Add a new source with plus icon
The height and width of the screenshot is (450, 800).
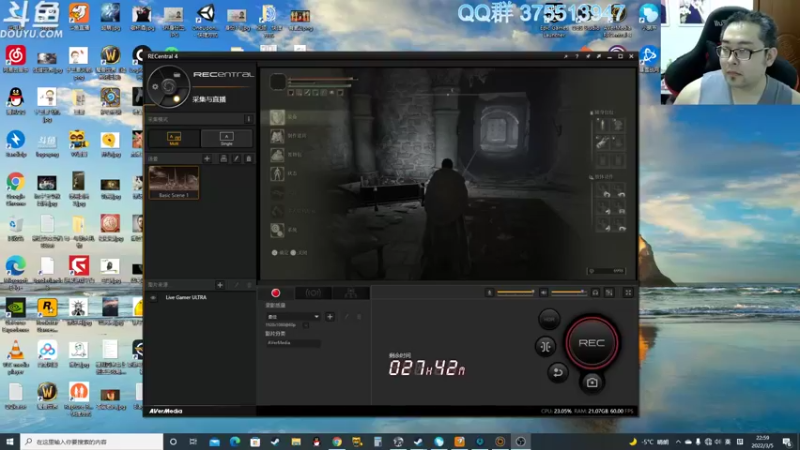click(x=220, y=285)
